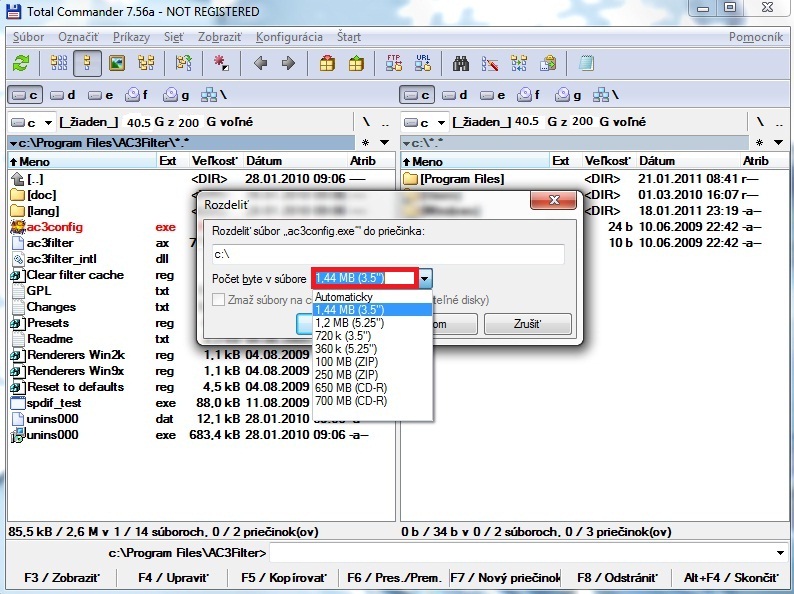The image size is (794, 594).
Task: Go forward with the right arrow icon
Action: point(289,63)
